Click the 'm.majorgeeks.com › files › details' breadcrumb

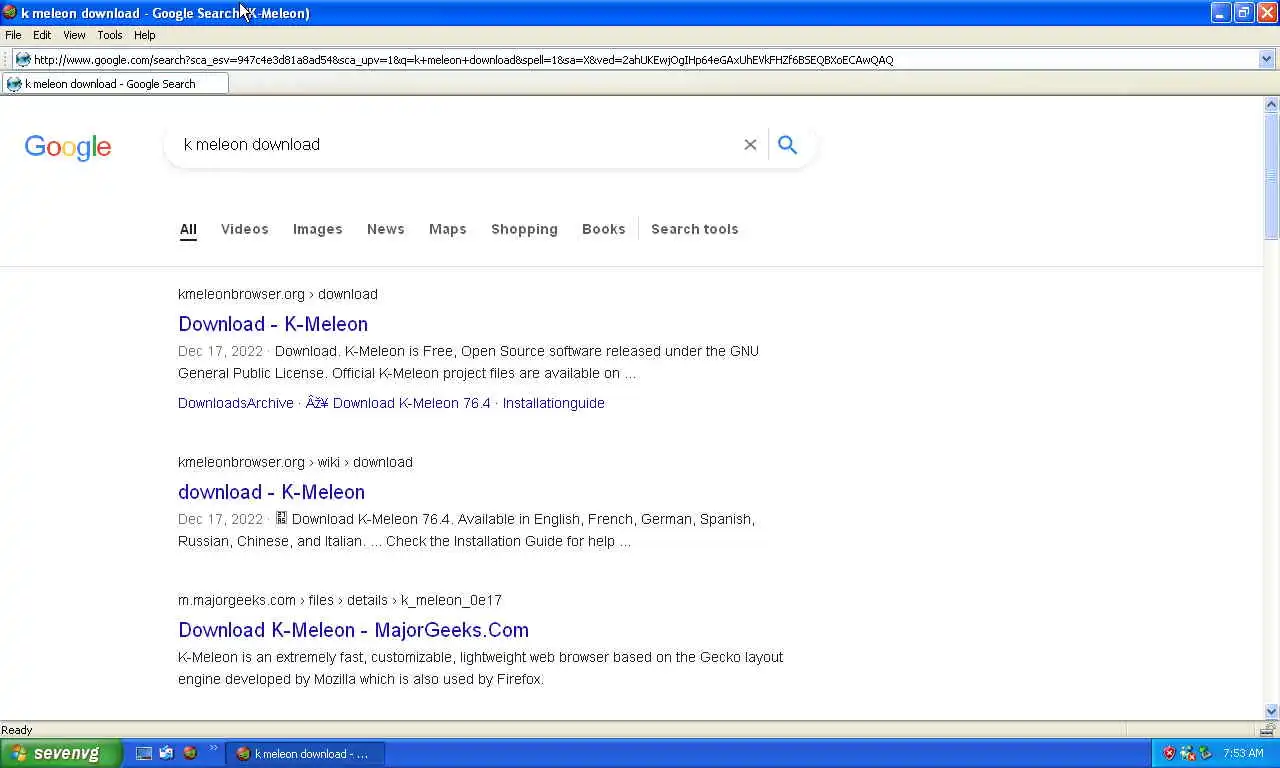point(340,600)
